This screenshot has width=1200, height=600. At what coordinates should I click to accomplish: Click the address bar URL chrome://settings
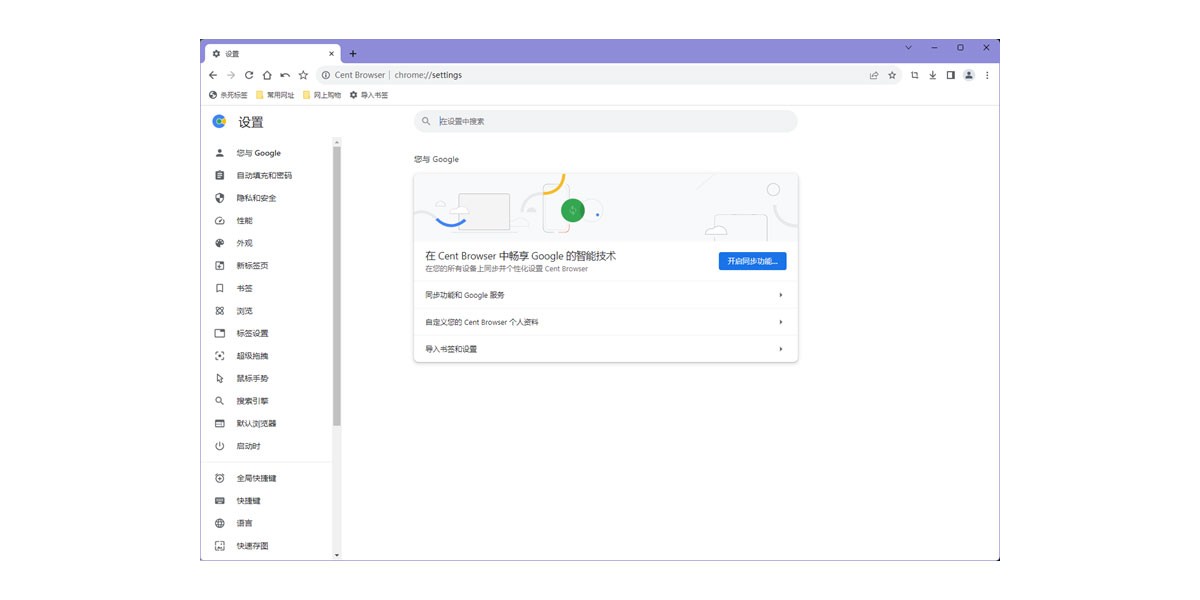pyautogui.click(x=428, y=75)
